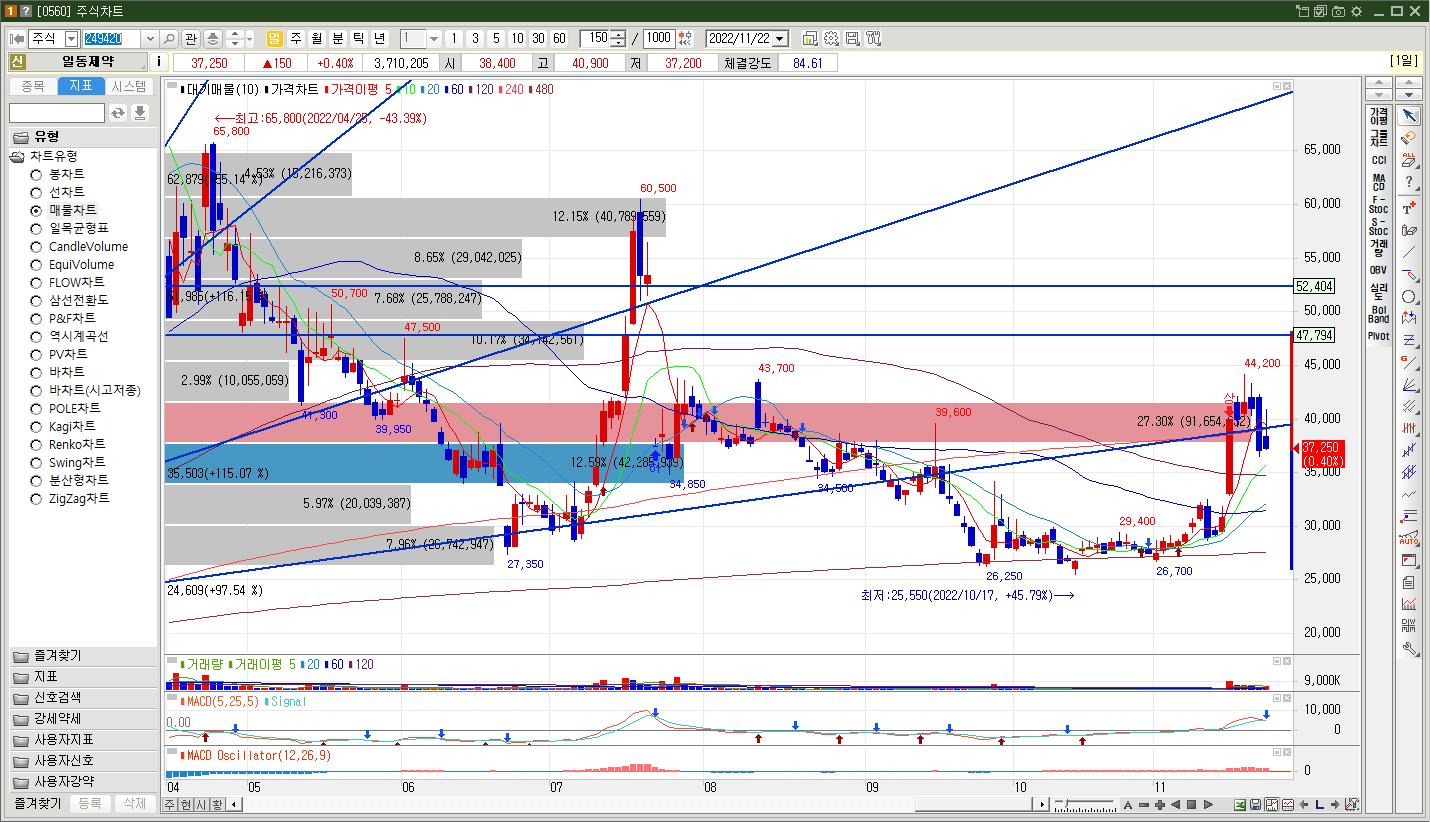Switch to the 종목 tab
Screen dimensions: 1430x822
point(33,87)
